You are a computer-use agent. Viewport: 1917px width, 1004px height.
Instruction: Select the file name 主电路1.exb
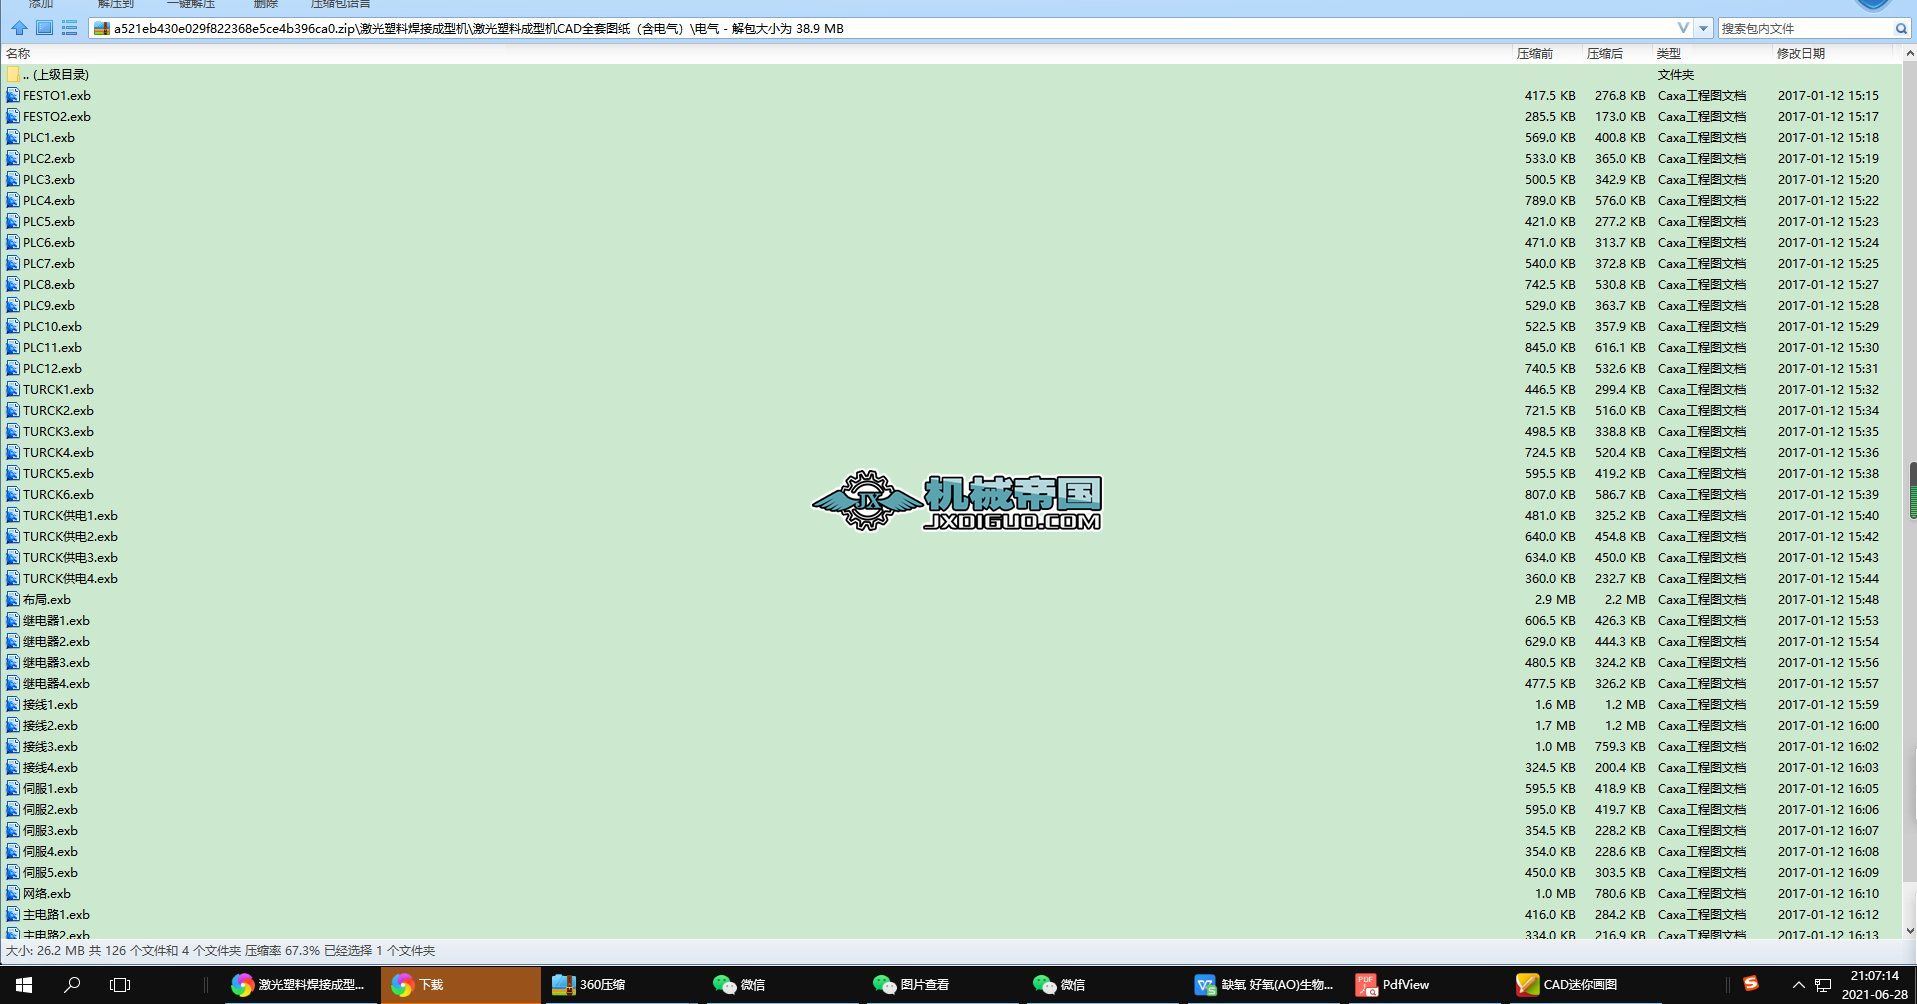(x=56, y=915)
